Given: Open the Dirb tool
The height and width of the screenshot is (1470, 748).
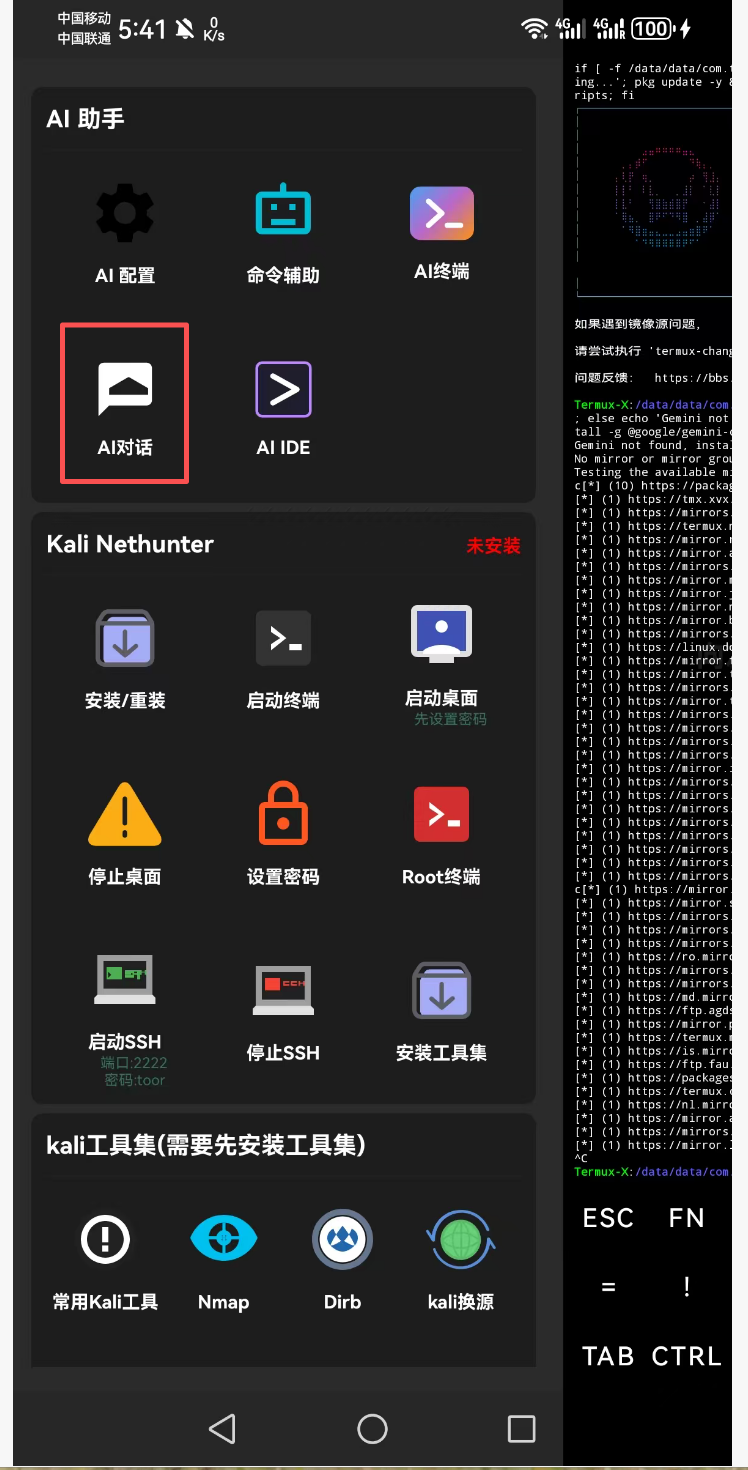Looking at the screenshot, I should (x=342, y=1241).
